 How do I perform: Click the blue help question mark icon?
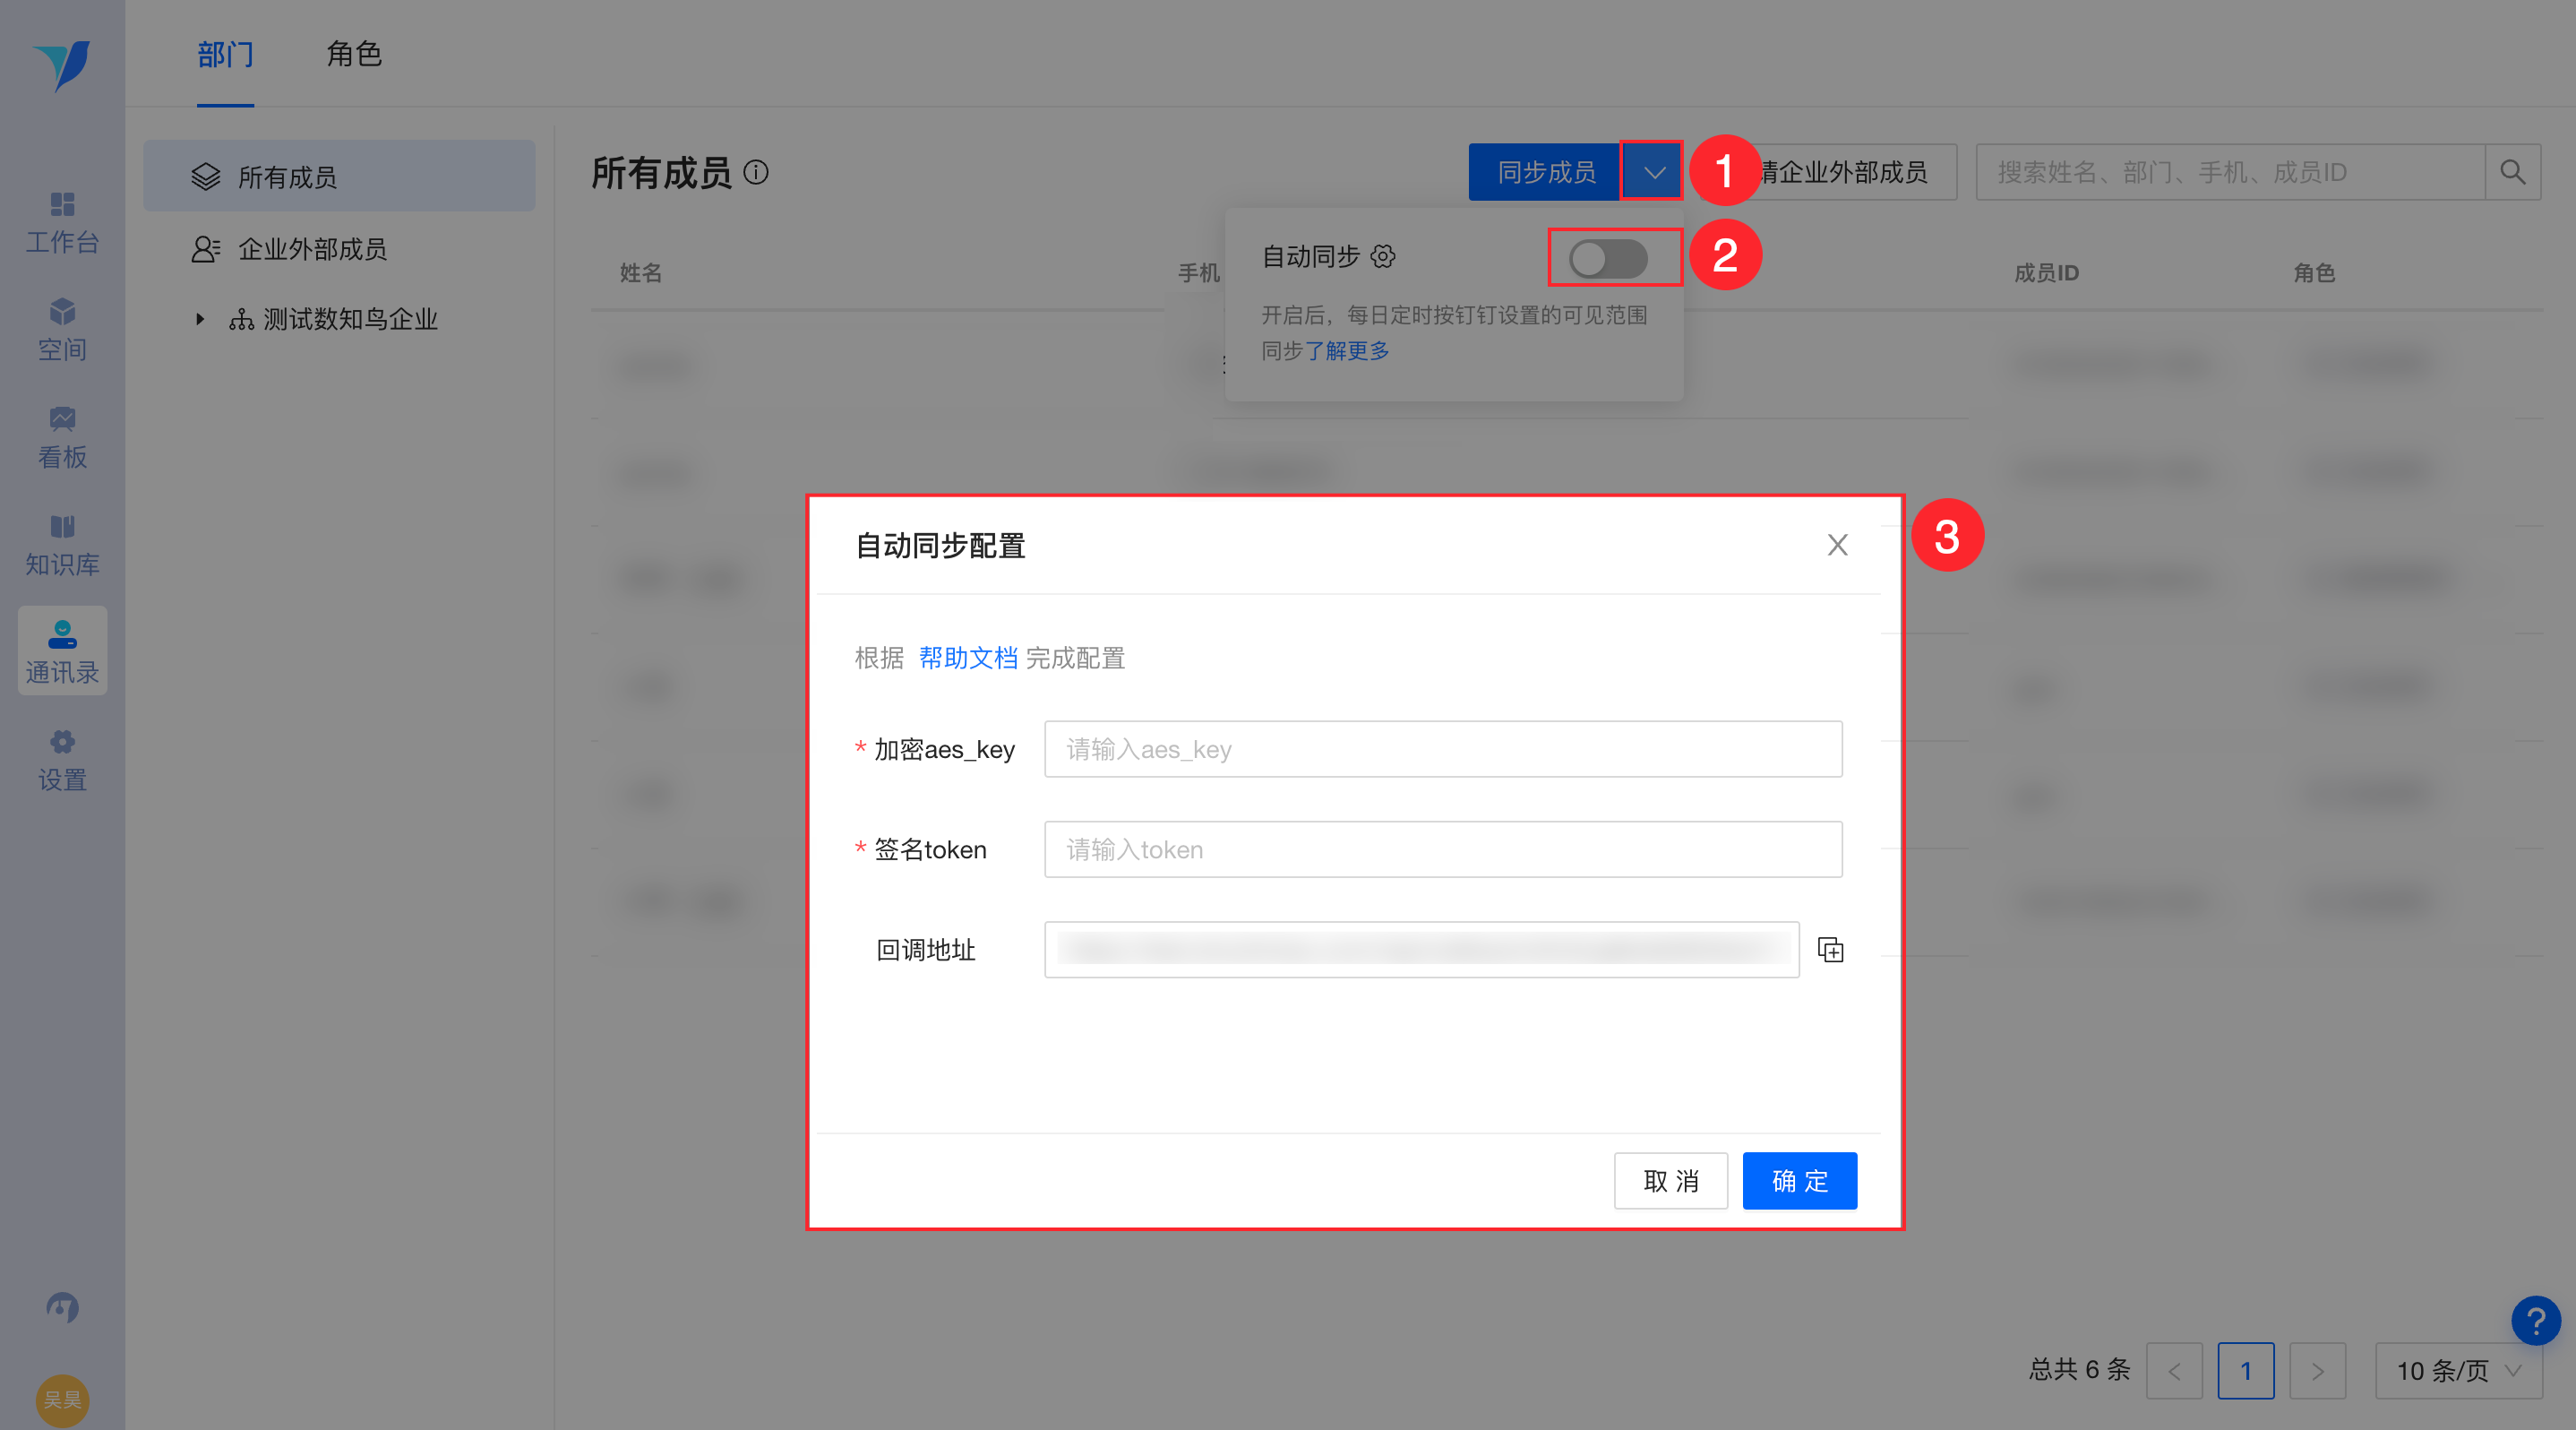click(x=2535, y=1321)
